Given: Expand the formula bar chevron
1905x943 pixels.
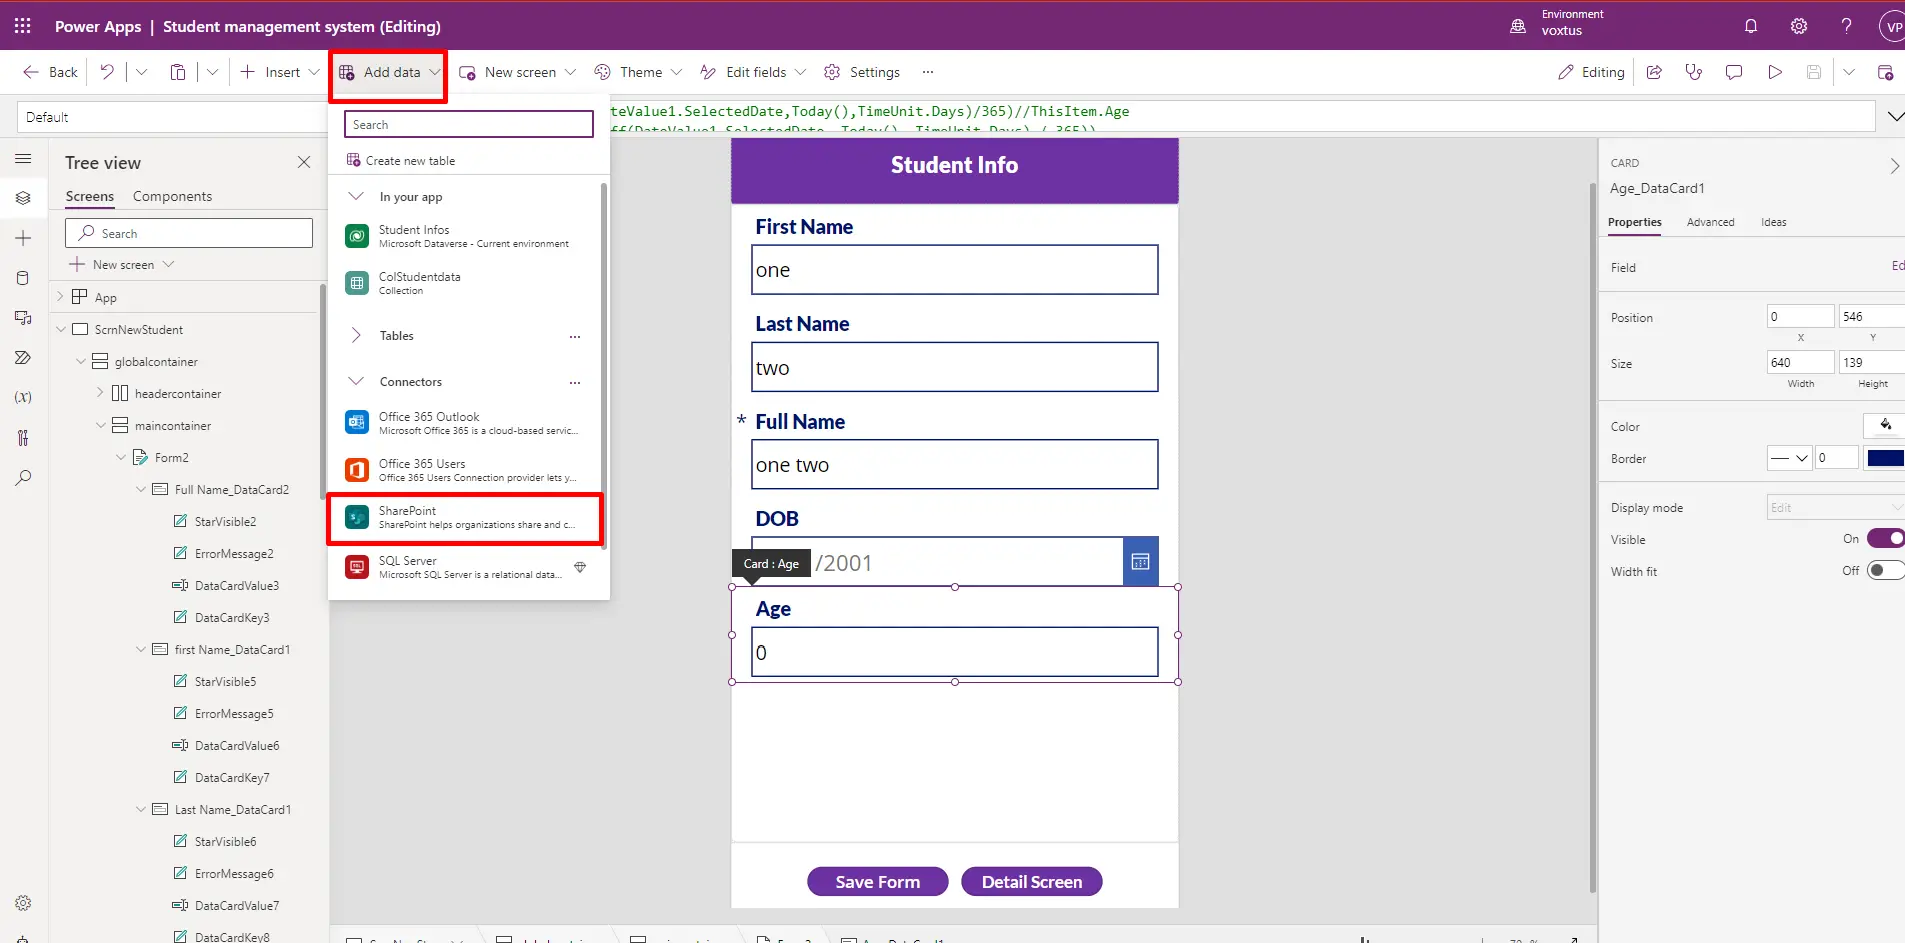Looking at the screenshot, I should (1895, 117).
